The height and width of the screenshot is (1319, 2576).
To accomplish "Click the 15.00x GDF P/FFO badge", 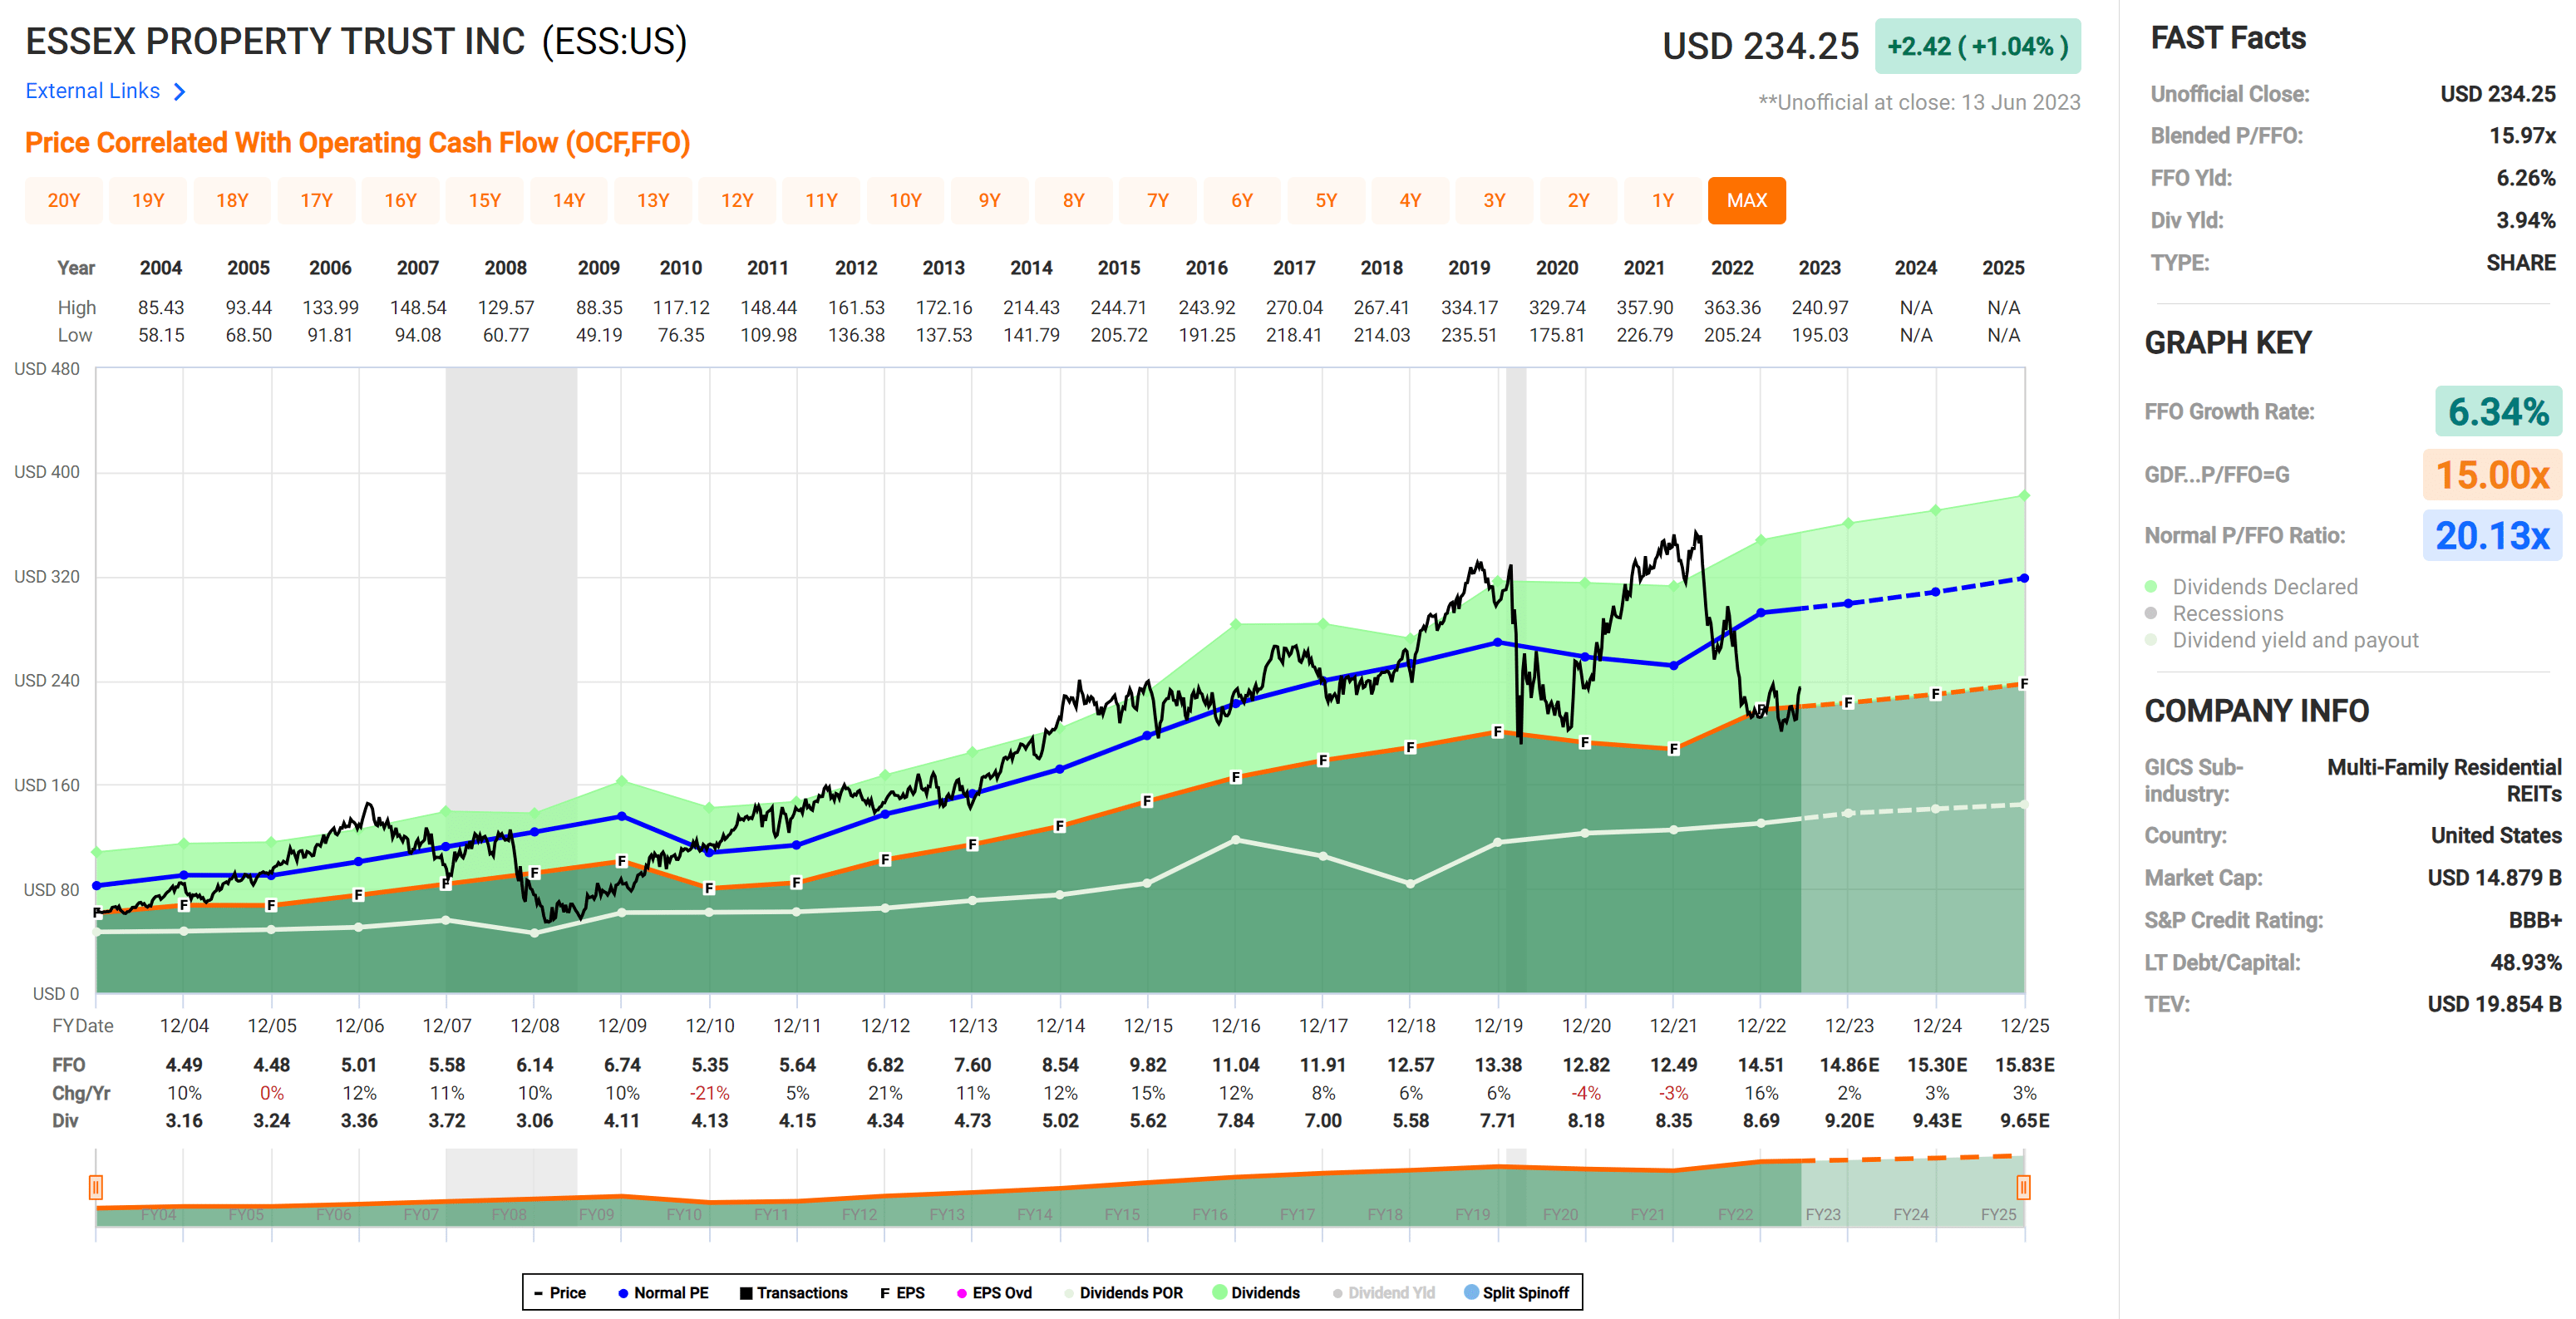I will tap(2492, 474).
